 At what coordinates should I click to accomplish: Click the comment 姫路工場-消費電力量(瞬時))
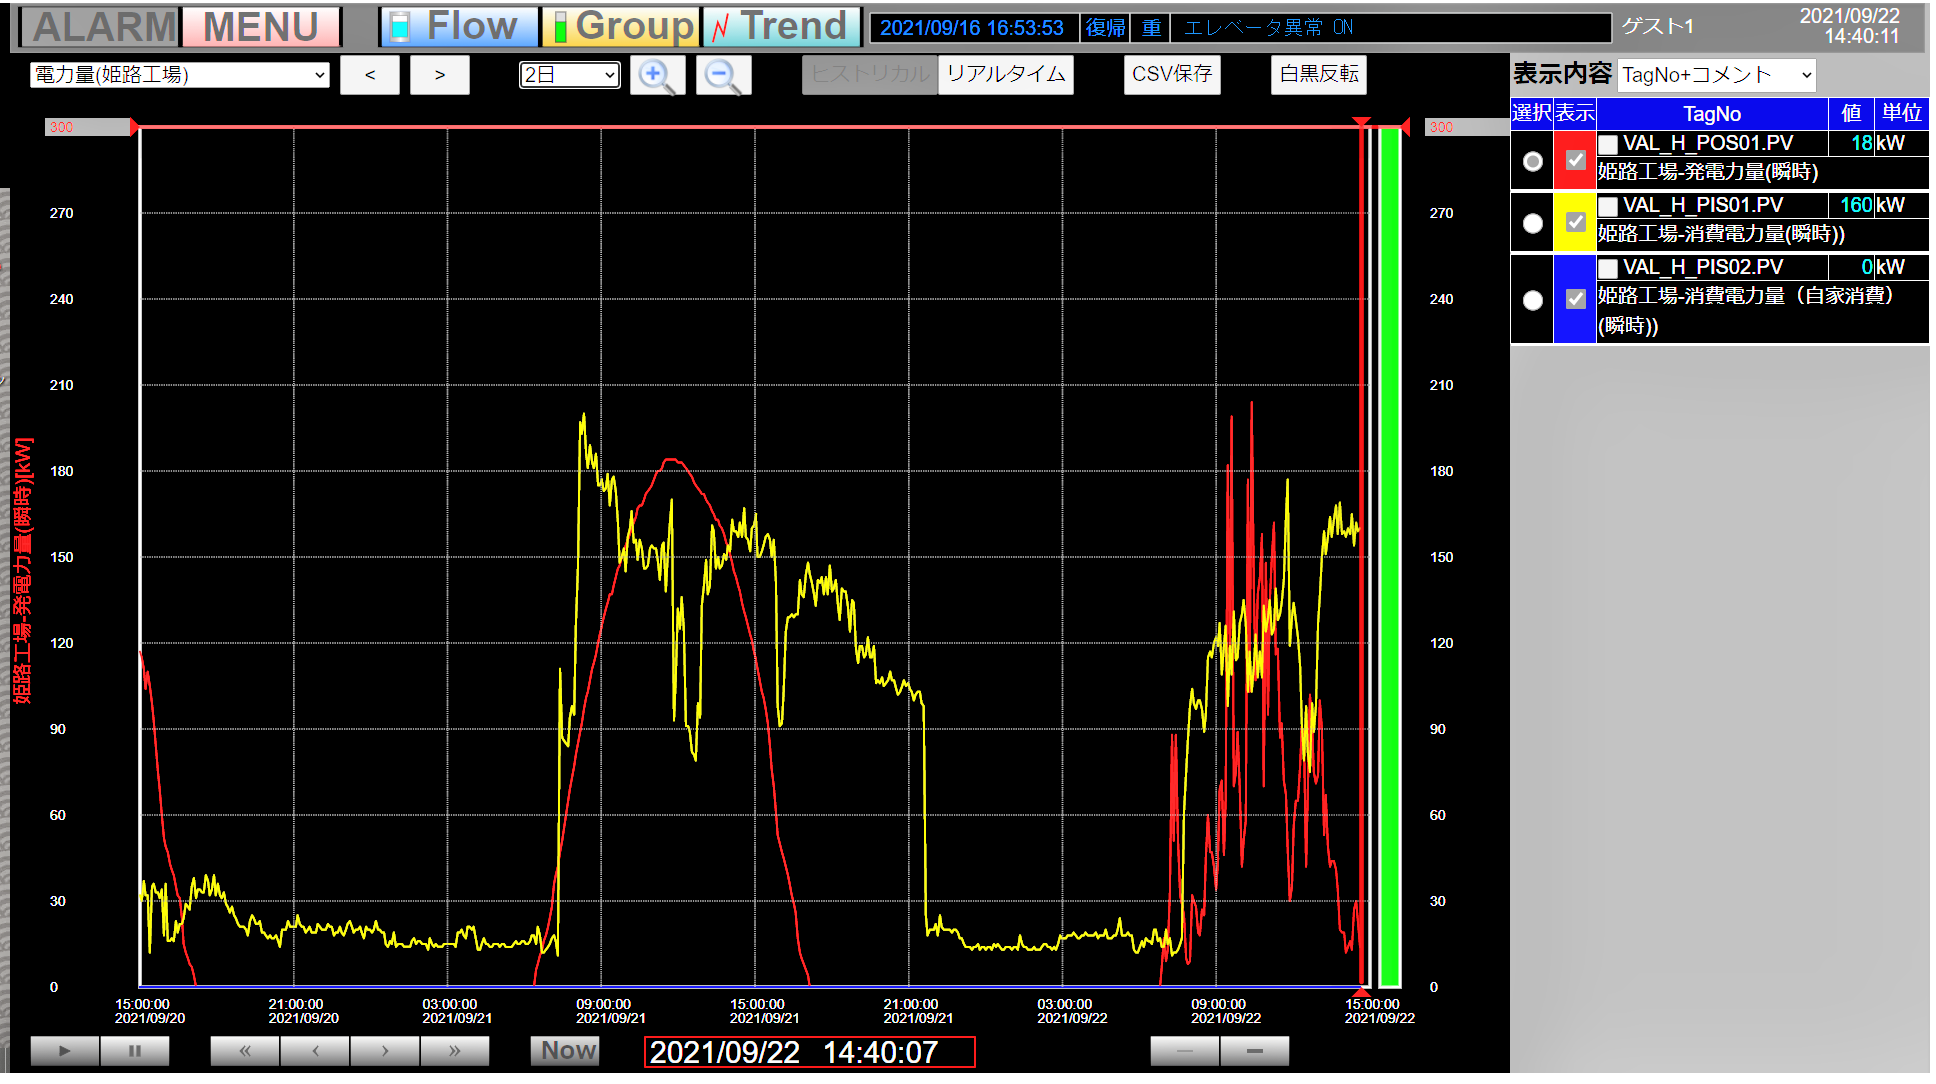[x=1721, y=234]
